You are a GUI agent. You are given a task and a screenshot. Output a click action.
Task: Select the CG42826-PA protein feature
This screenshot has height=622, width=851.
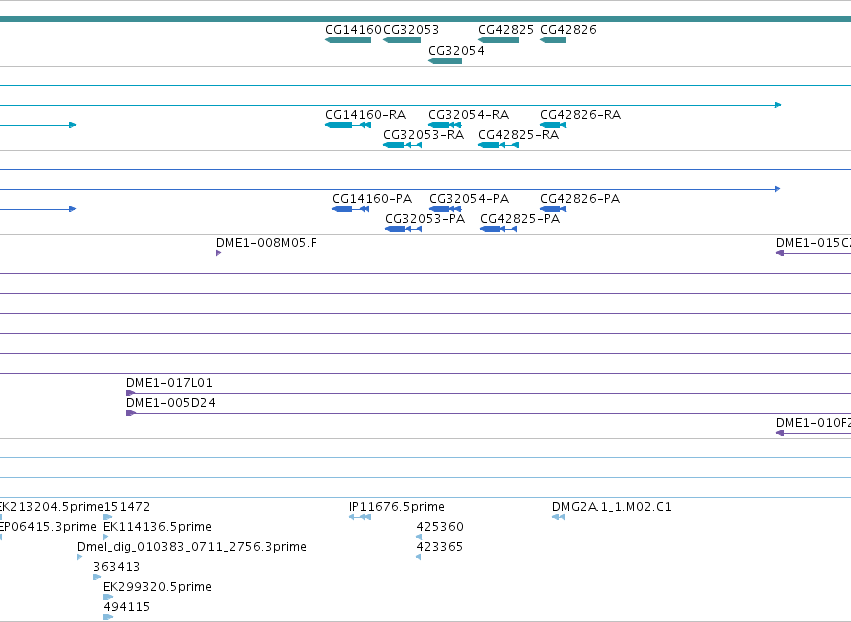pyautogui.click(x=553, y=209)
